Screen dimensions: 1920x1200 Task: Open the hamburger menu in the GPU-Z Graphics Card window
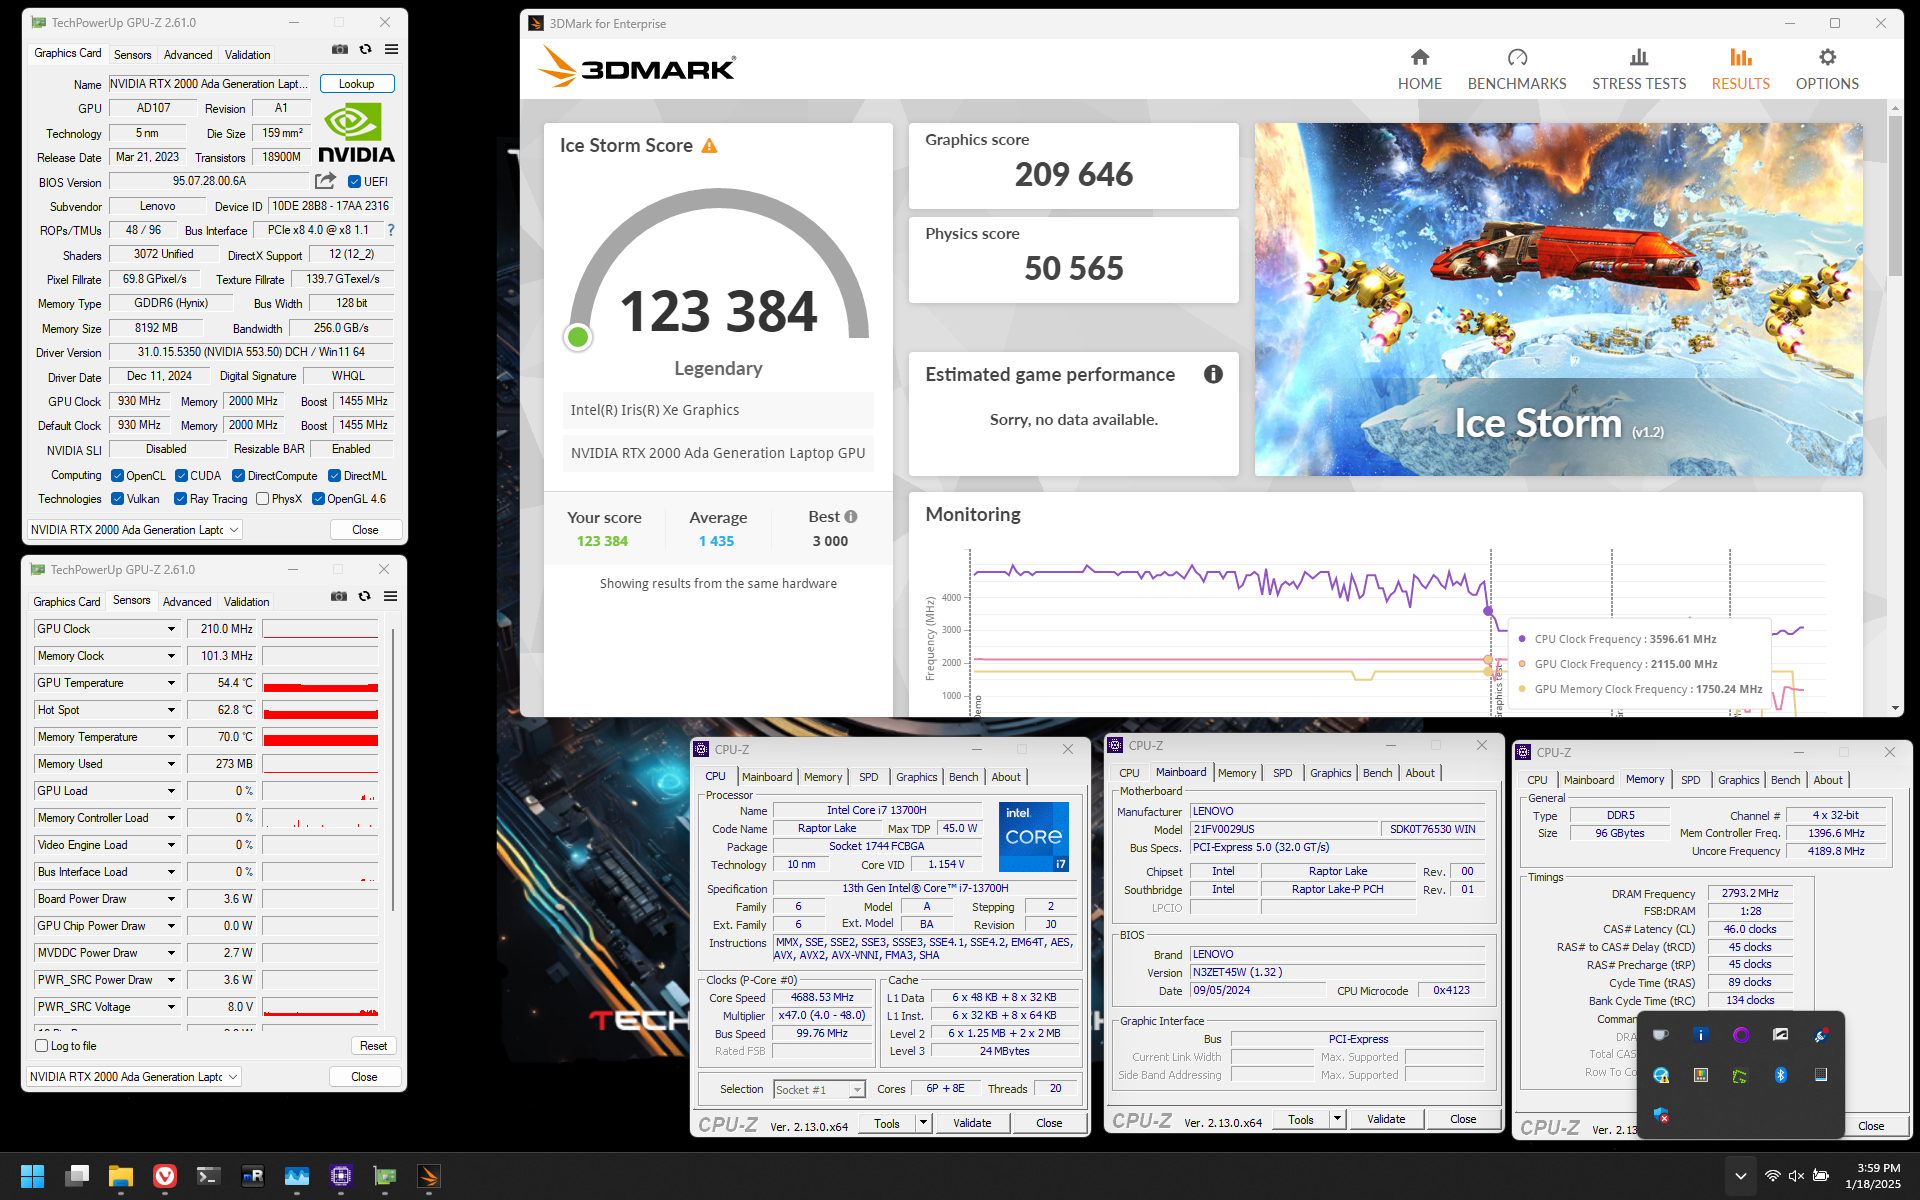[x=391, y=49]
